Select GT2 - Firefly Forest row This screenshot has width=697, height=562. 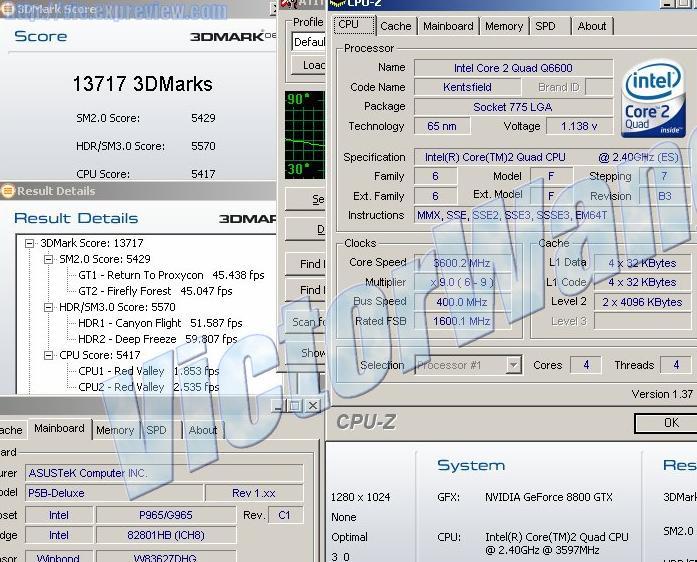tap(155, 291)
